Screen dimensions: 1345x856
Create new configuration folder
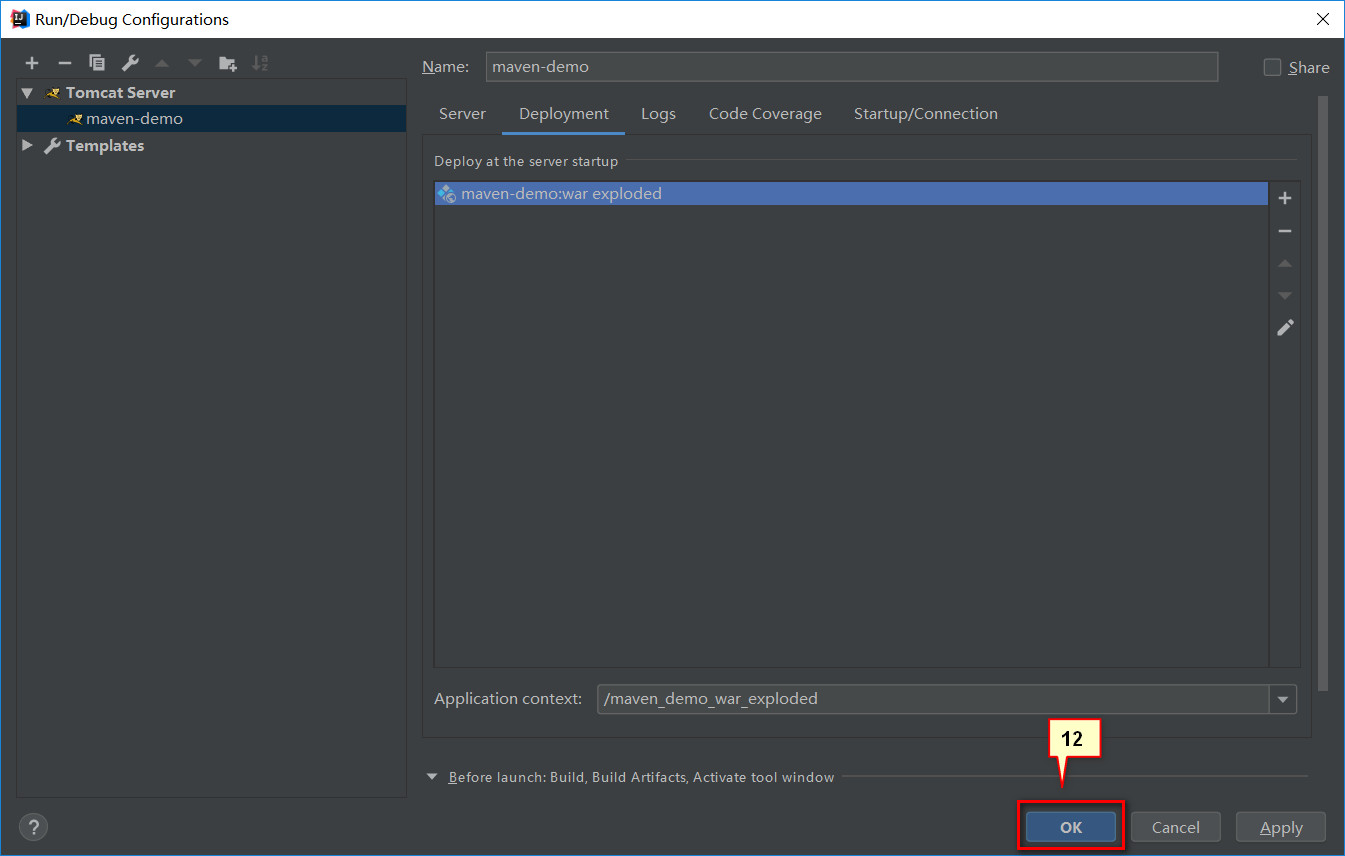(x=228, y=63)
